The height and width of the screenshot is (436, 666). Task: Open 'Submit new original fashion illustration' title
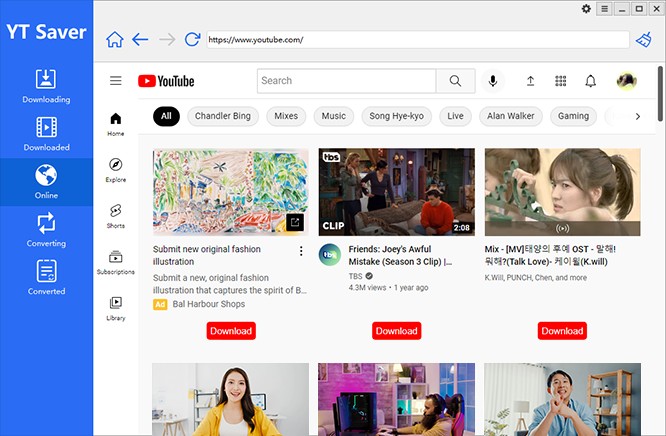pyautogui.click(x=207, y=255)
